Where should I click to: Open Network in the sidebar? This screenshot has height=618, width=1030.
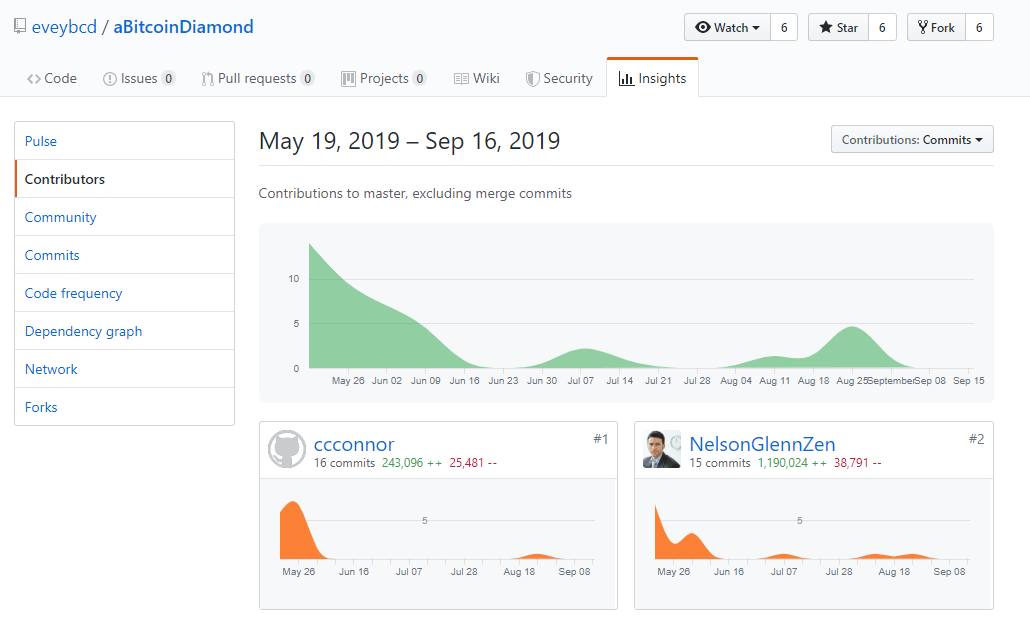coord(125,370)
